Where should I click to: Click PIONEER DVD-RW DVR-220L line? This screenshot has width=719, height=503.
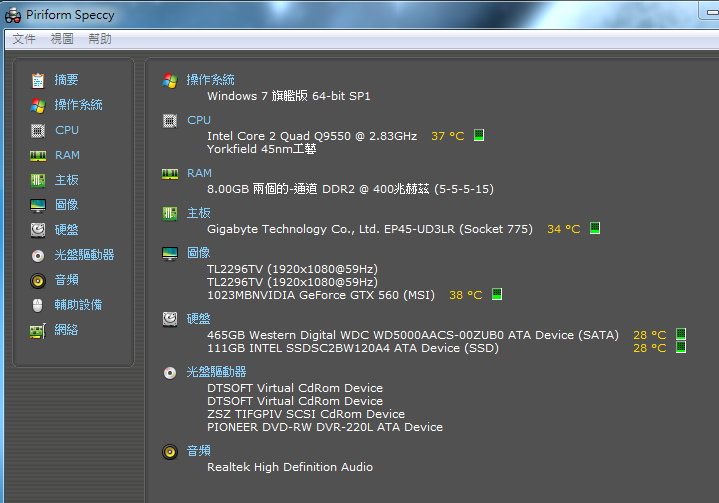coord(325,427)
